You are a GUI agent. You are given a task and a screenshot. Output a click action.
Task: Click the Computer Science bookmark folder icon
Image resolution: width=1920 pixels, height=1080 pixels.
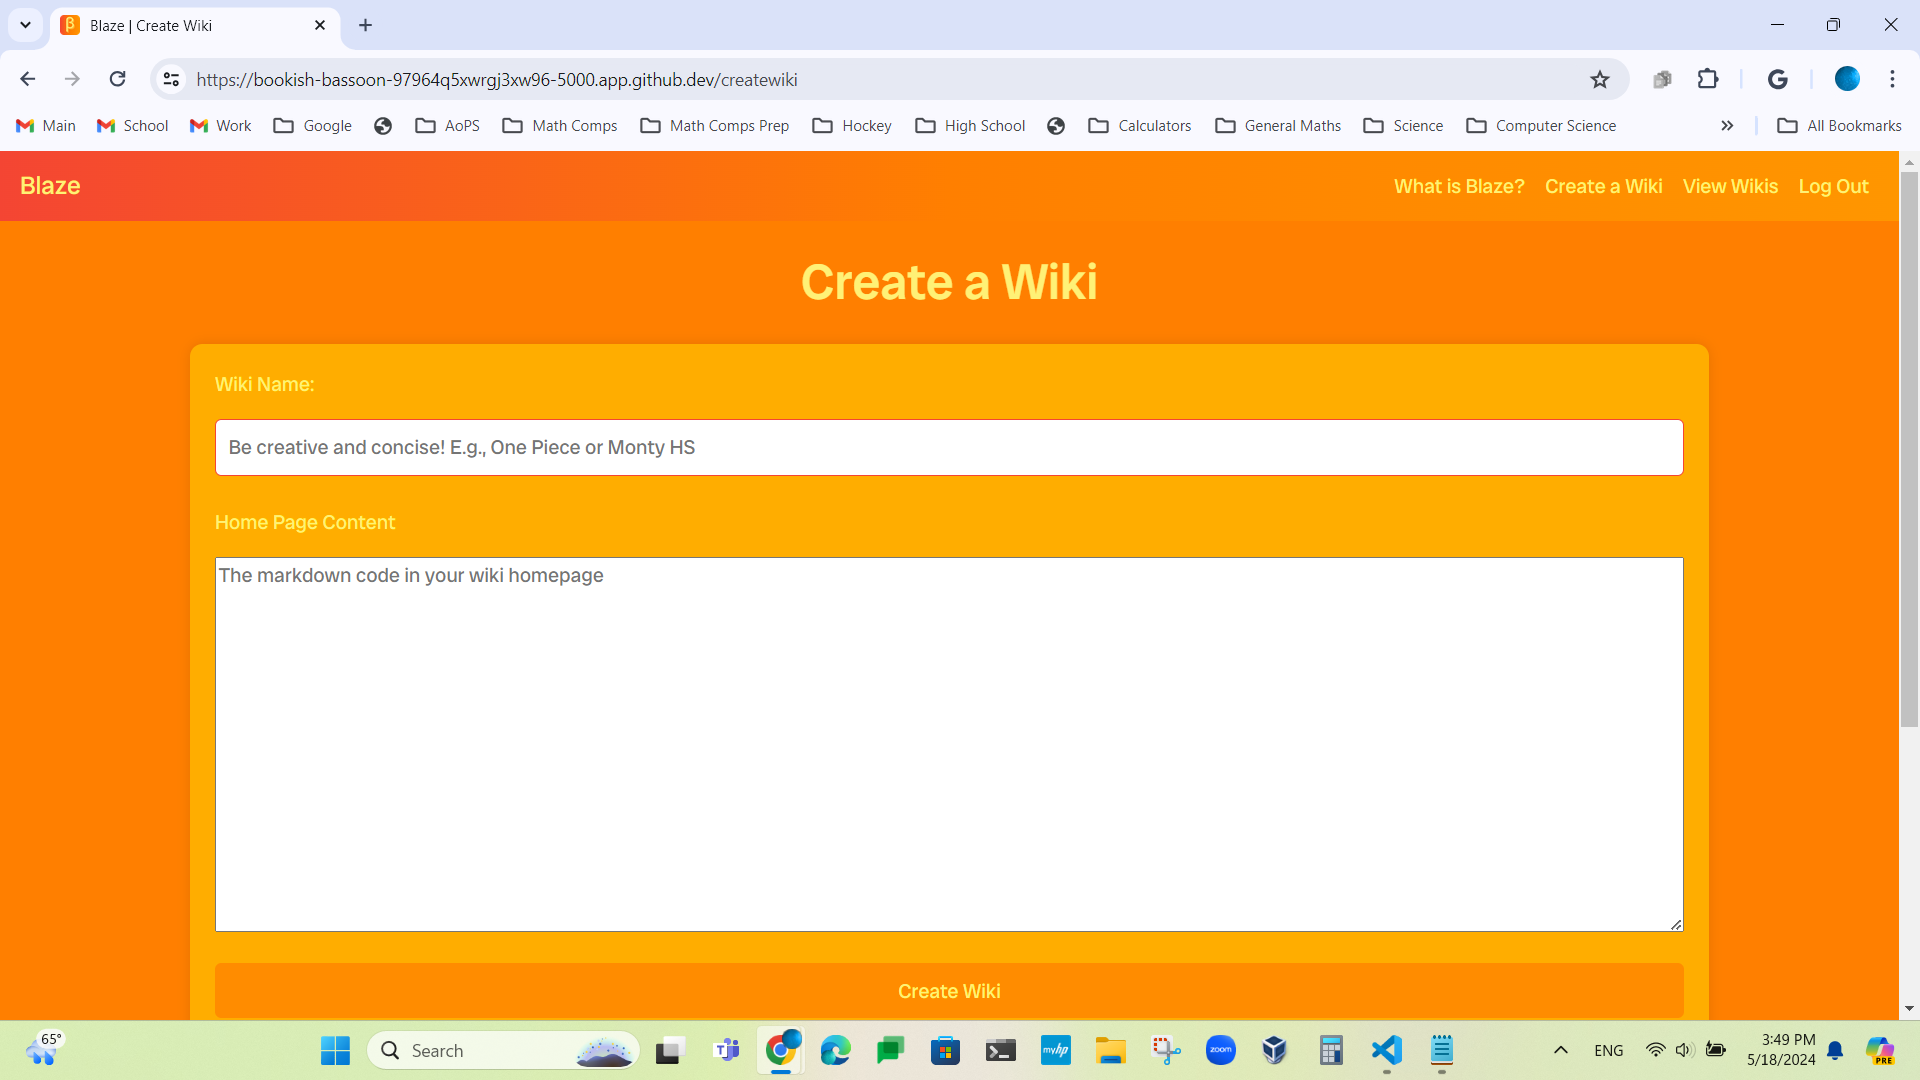(1476, 125)
